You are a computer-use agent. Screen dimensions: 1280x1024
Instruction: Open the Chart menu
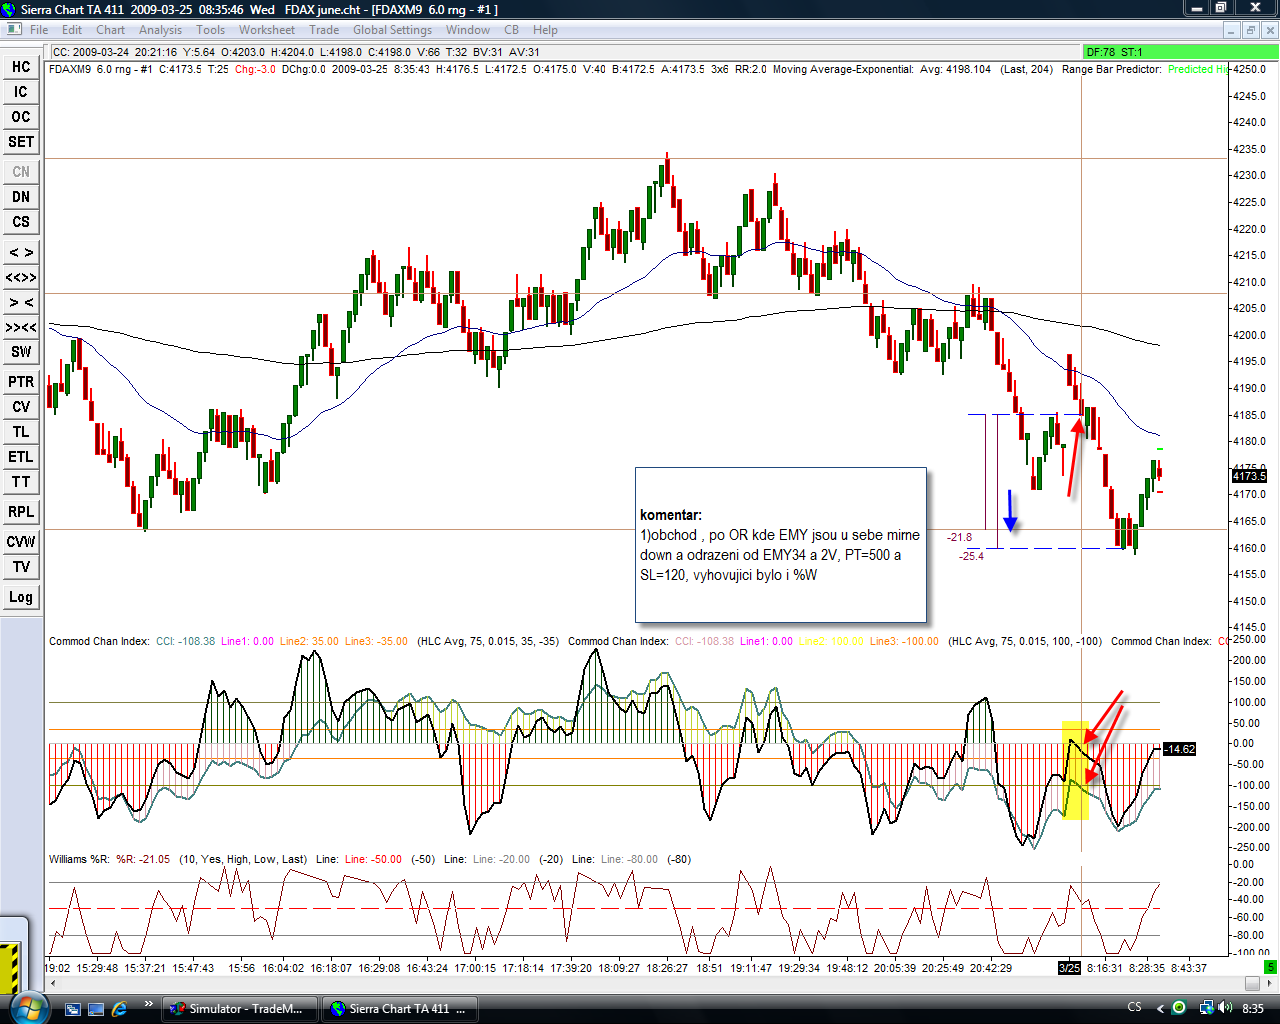coord(110,30)
